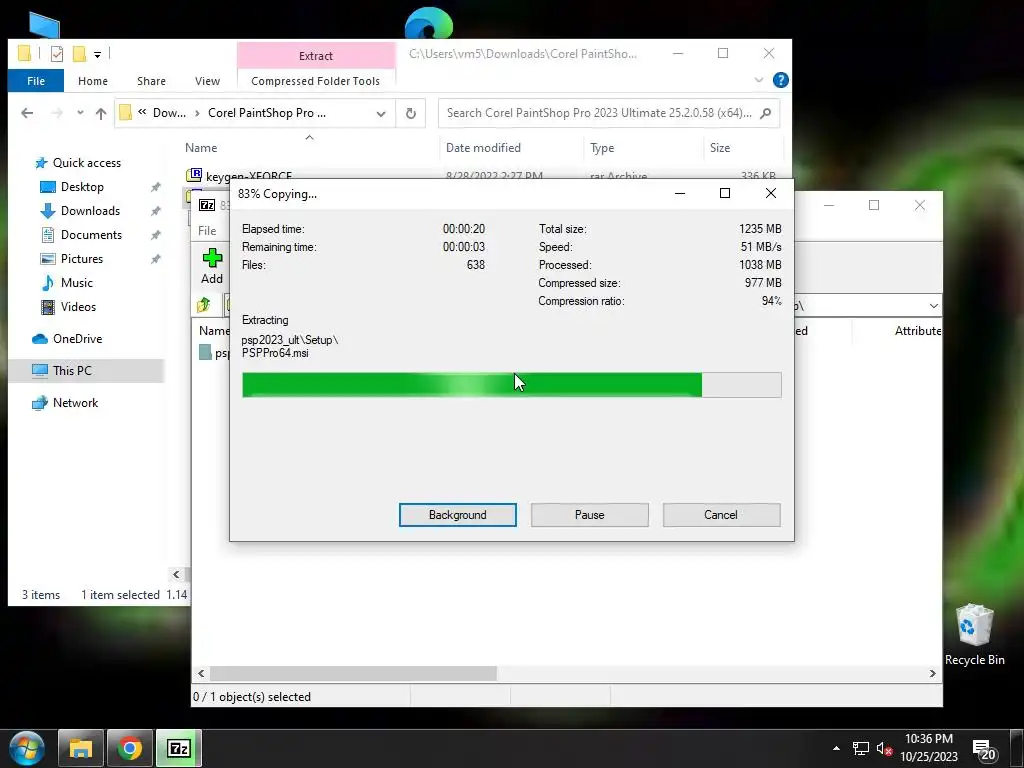1024x768 pixels.
Task: Open the recent locations dropdown arrow
Action: pyautogui.click(x=80, y=113)
